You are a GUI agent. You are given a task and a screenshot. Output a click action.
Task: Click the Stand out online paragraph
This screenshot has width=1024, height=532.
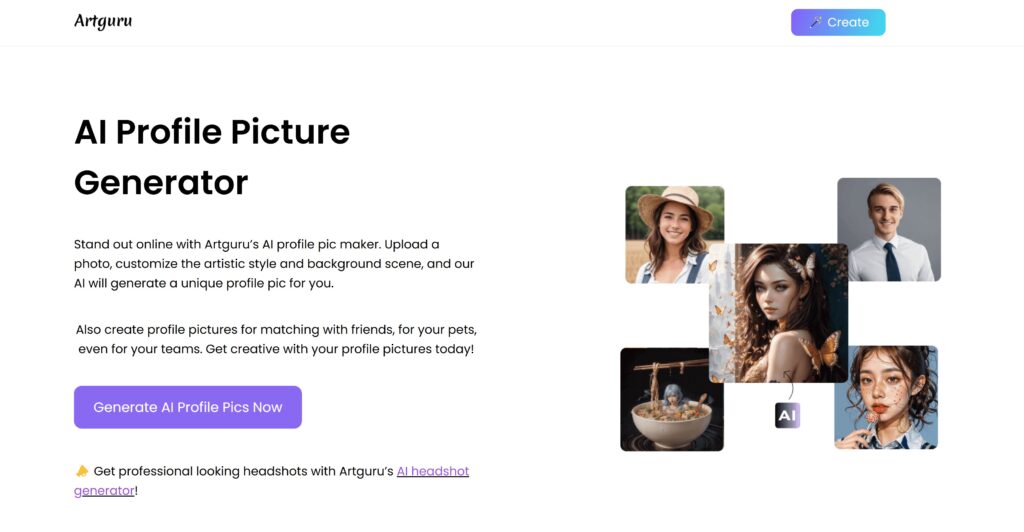274,264
